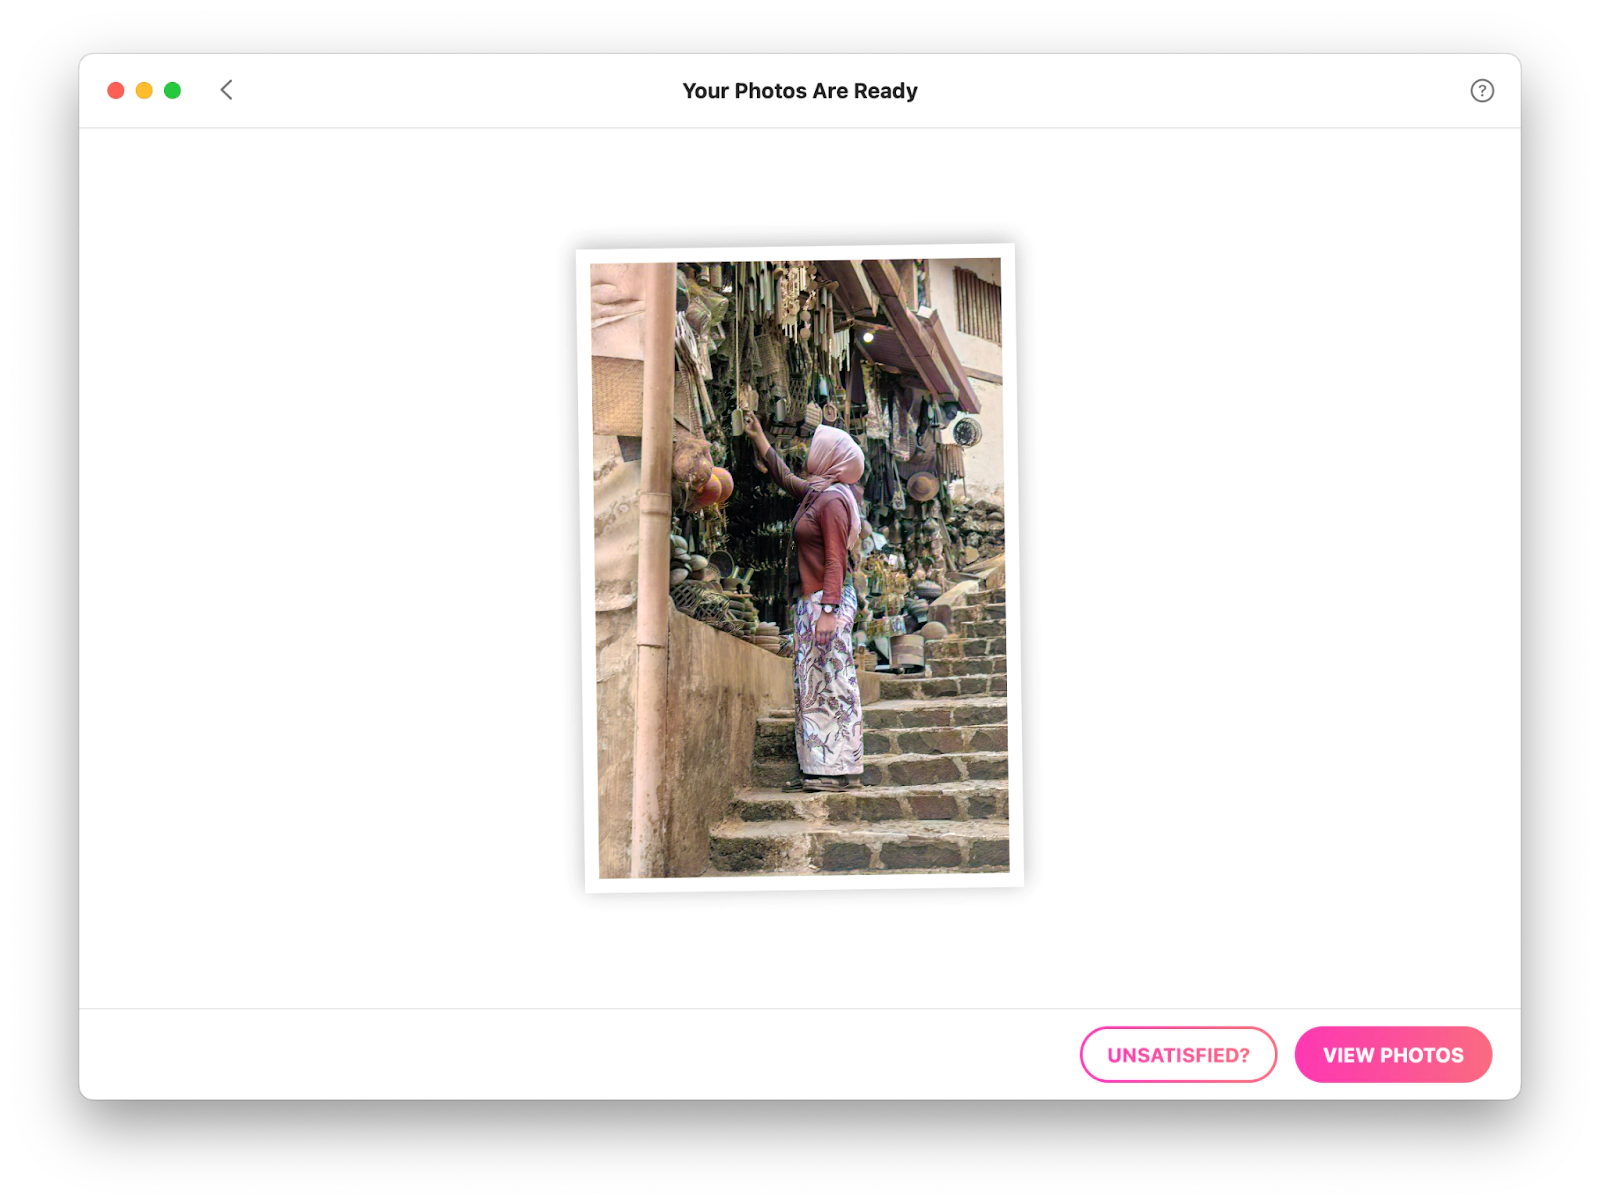Click the Unsatisfied? button

(x=1178, y=1055)
